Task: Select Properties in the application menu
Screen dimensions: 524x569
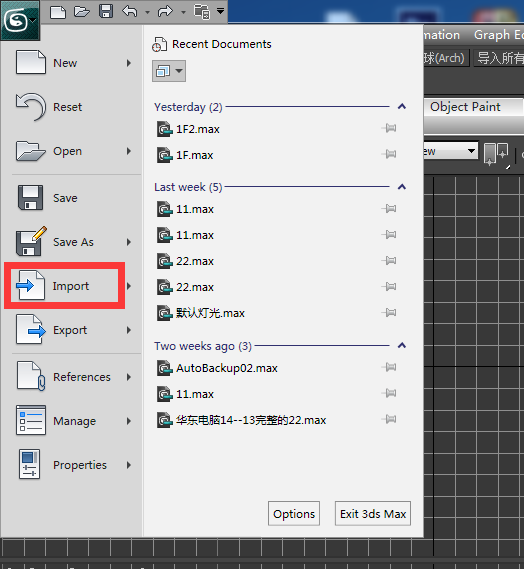Action: coord(73,465)
